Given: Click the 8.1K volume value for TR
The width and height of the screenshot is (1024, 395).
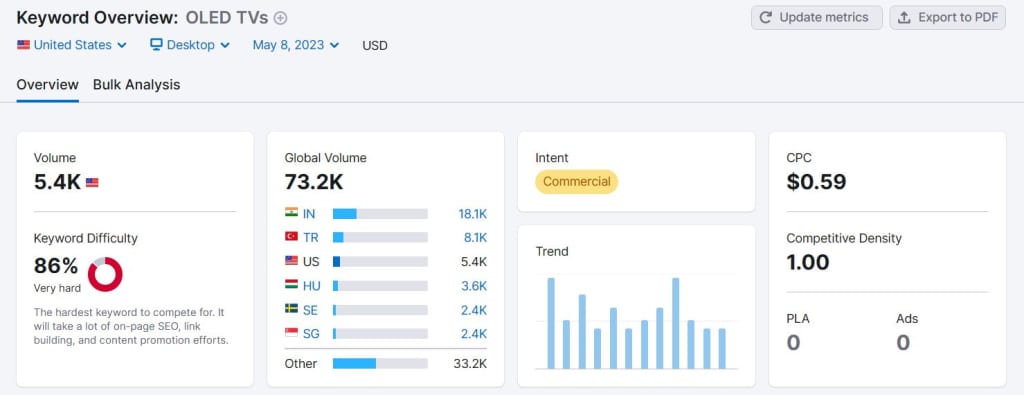Looking at the screenshot, I should tap(475, 238).
